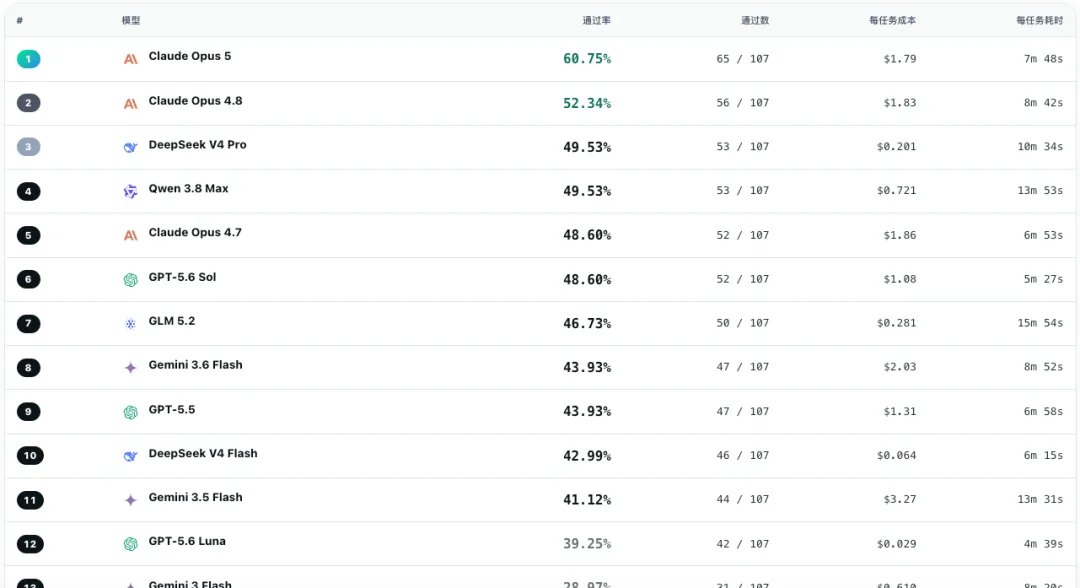Viewport: 1080px width, 588px height.
Task: Click the rank 3 bronze badge
Action: (x=28, y=147)
